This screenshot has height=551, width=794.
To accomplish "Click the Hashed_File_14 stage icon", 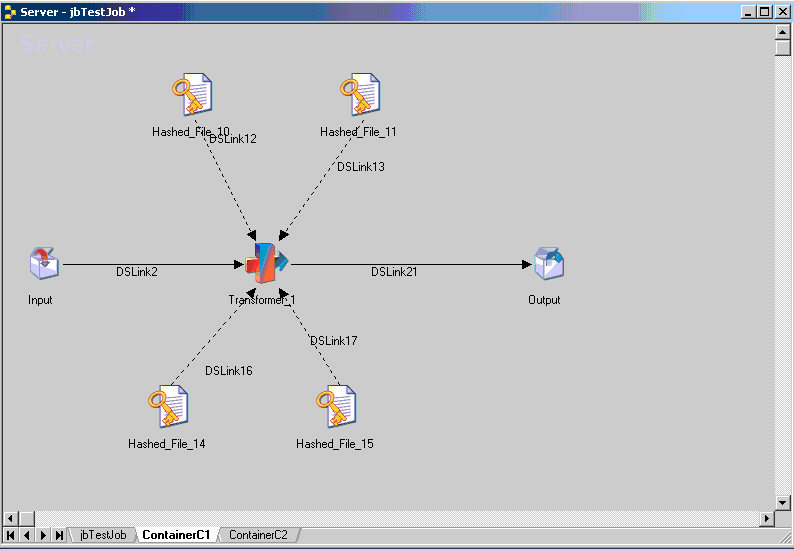I will point(167,408).
